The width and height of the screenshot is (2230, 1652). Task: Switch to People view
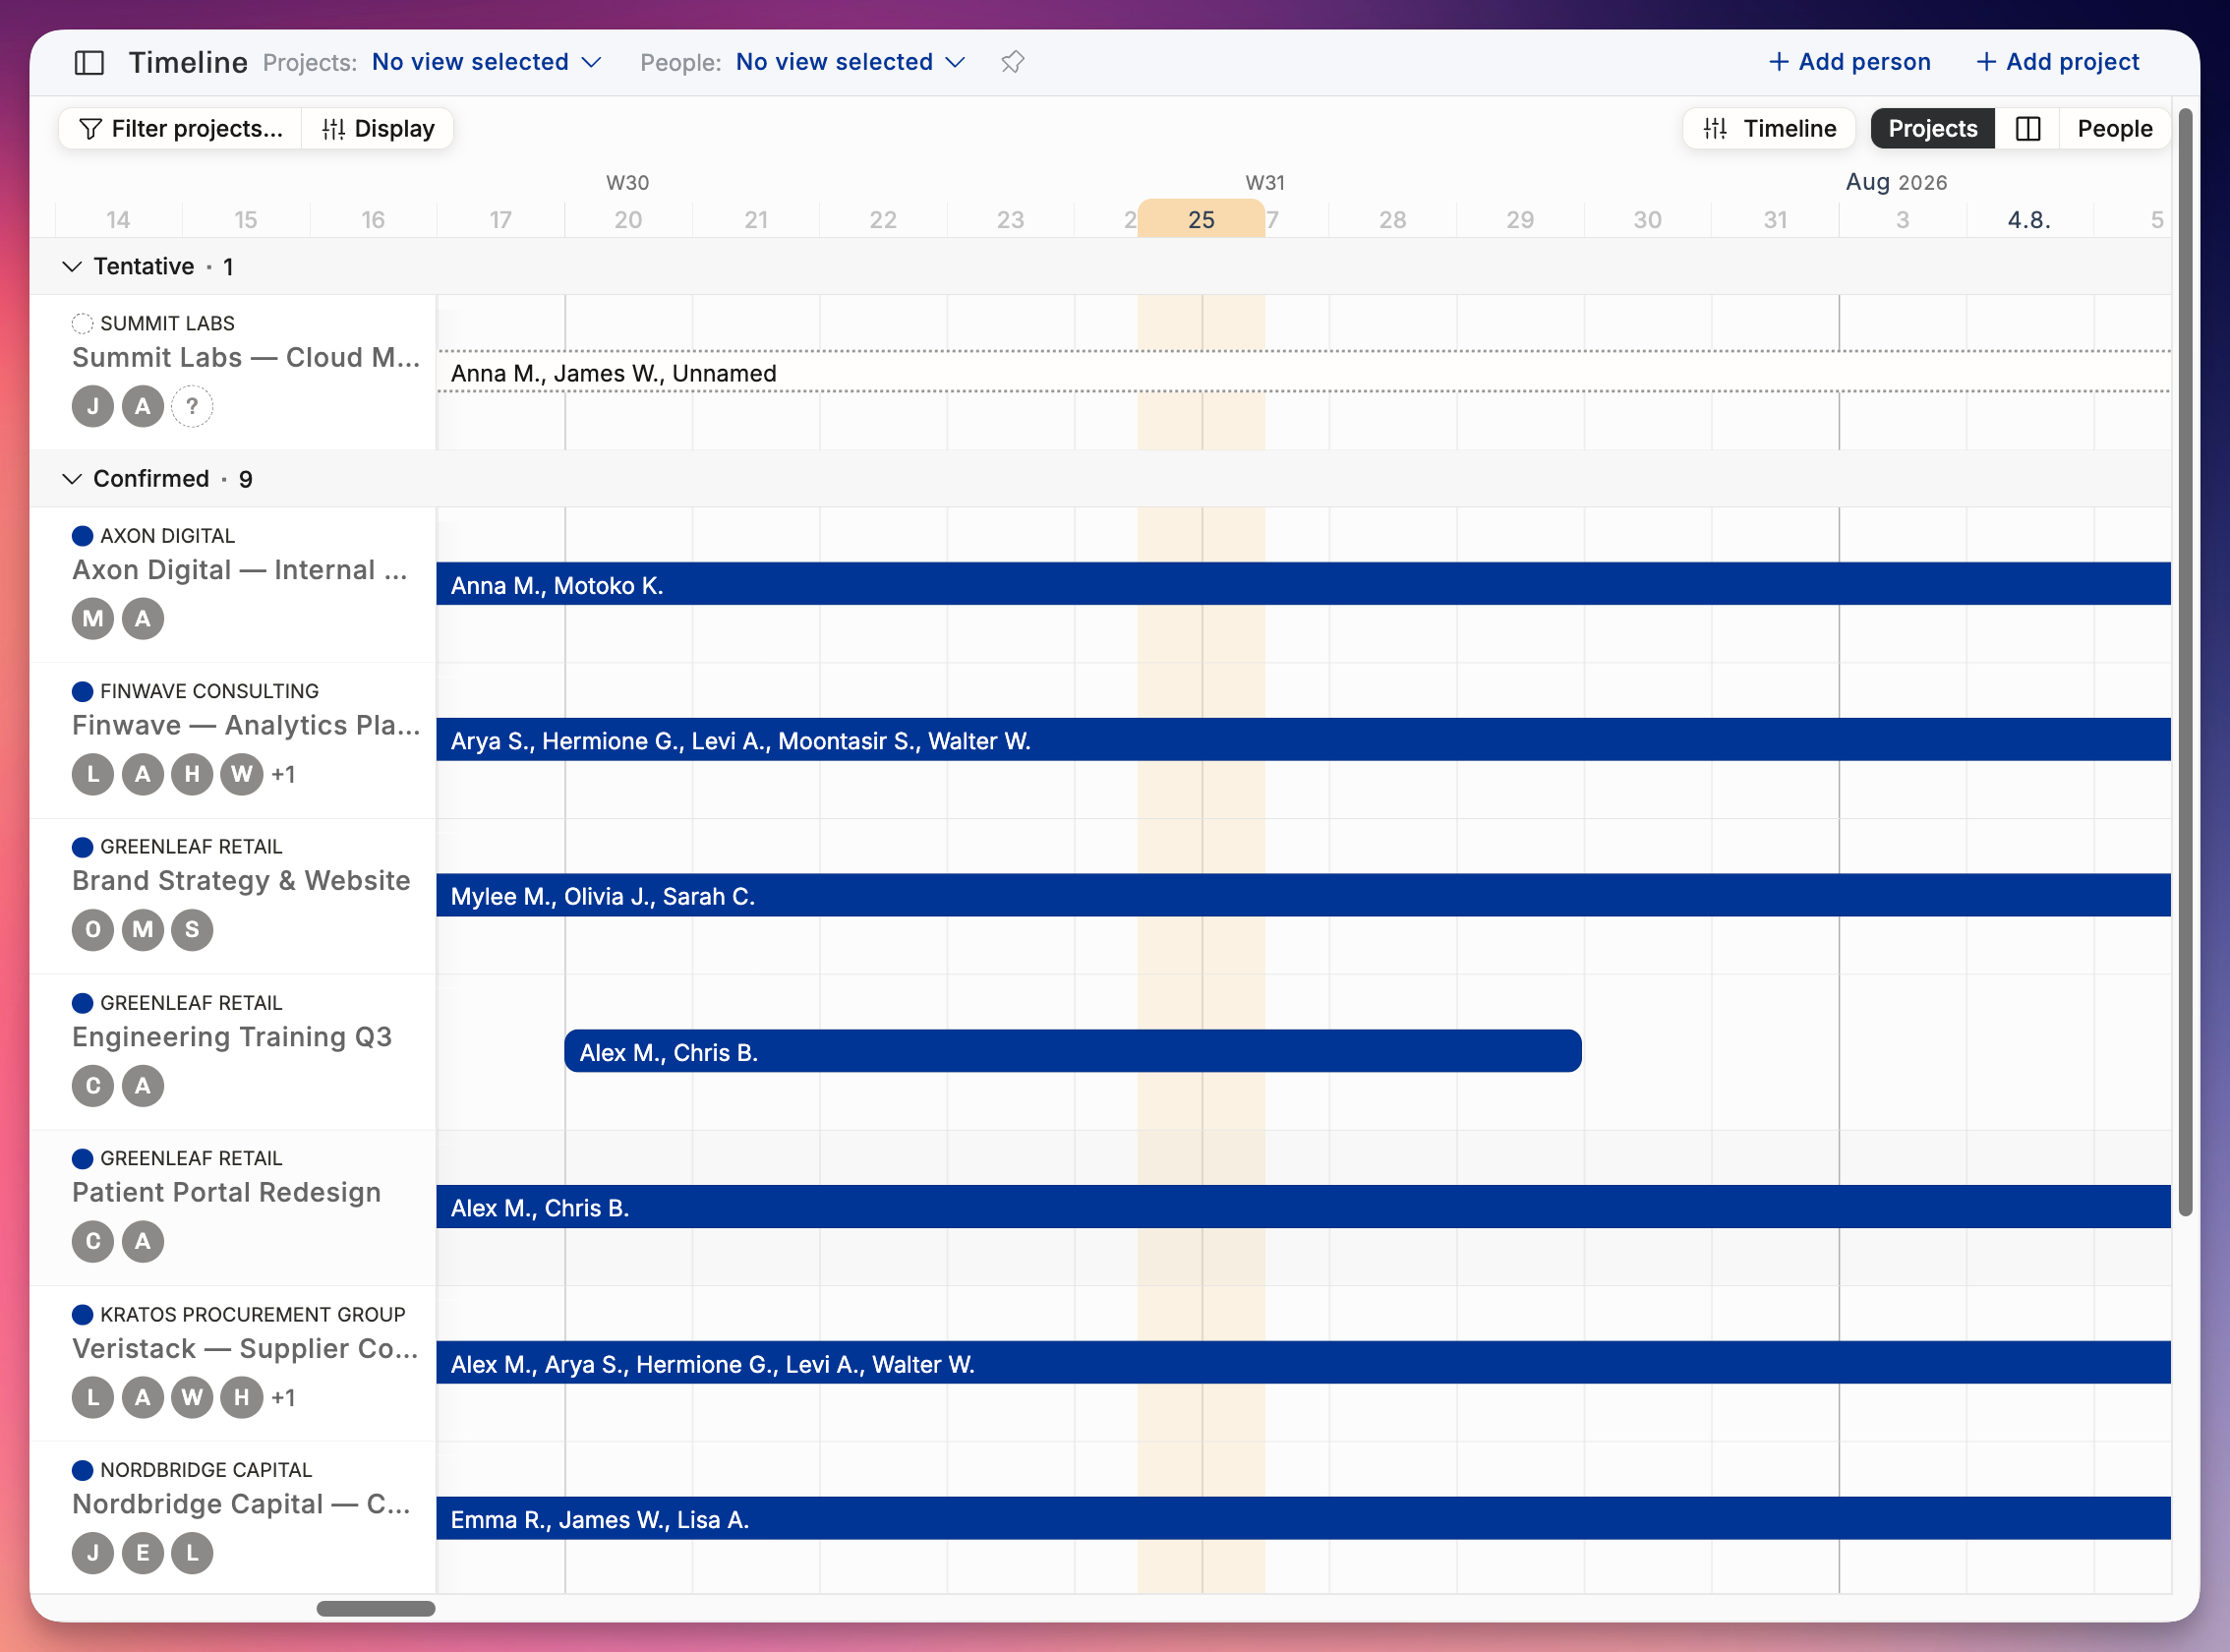[2114, 129]
